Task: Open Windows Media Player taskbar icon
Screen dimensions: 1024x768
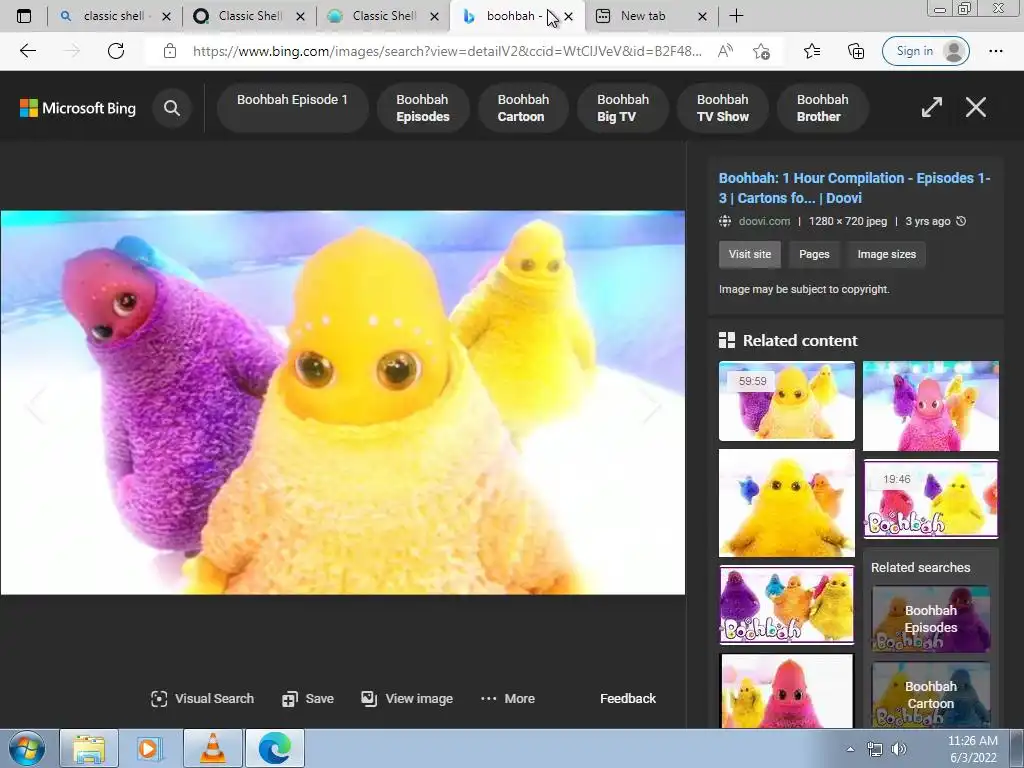Action: point(150,748)
